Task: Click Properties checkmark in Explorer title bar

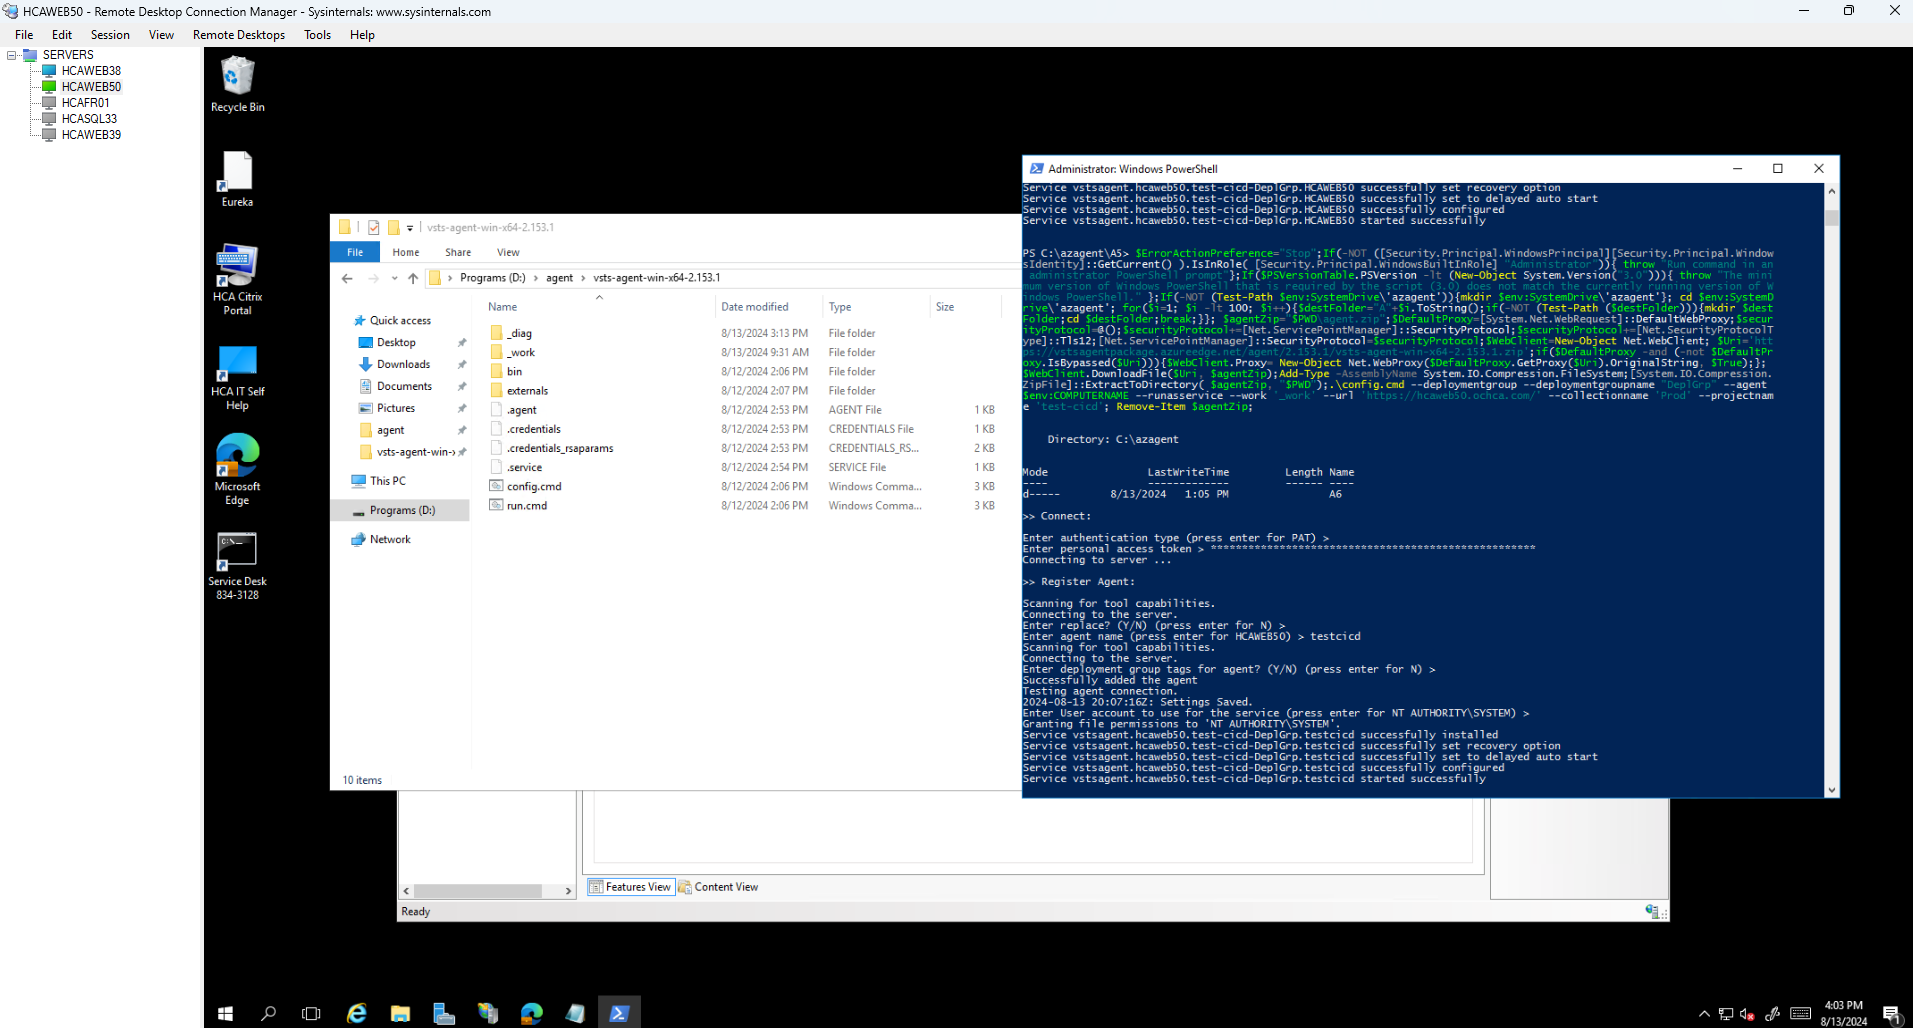Action: [373, 227]
